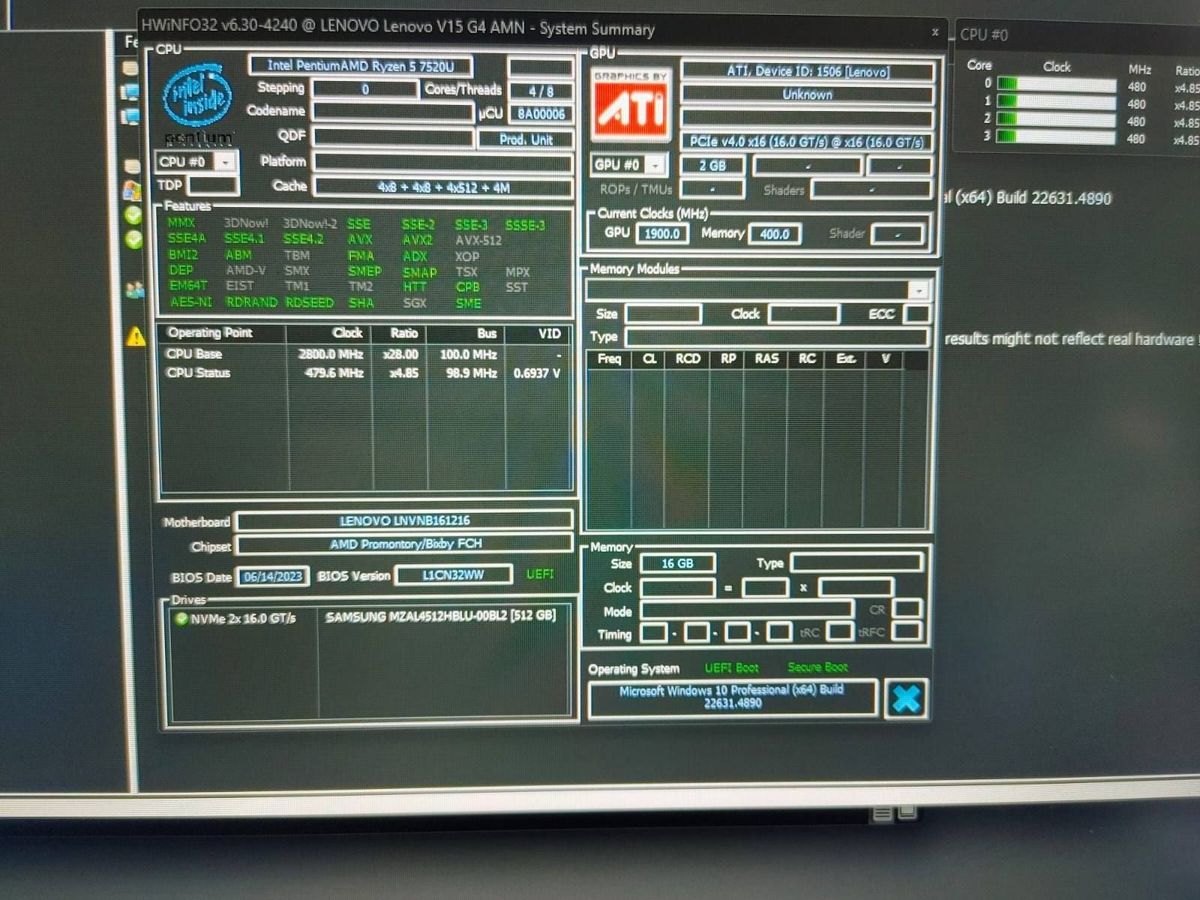This screenshot has width=1200, height=900.
Task: Click the green NVMe drive status icon
Action: 181,618
